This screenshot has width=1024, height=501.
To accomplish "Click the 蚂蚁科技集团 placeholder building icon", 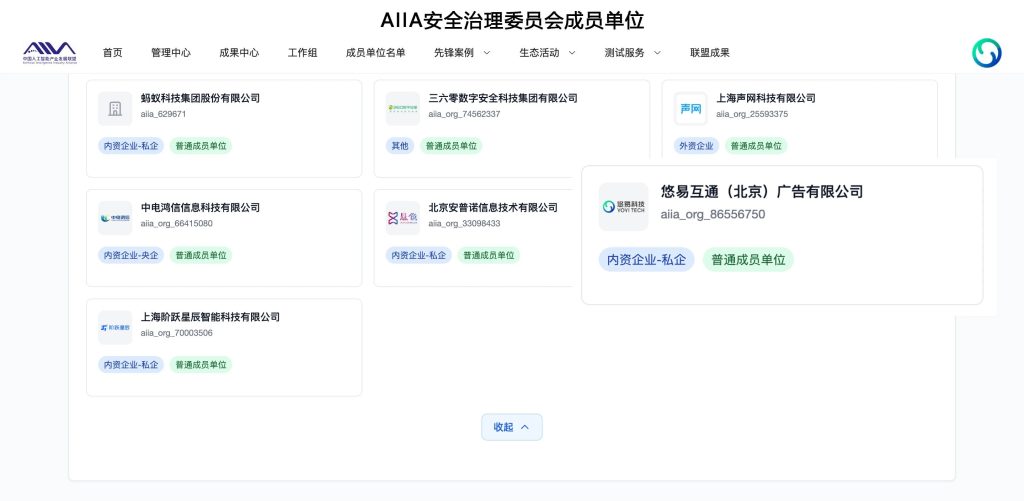I will [x=115, y=108].
